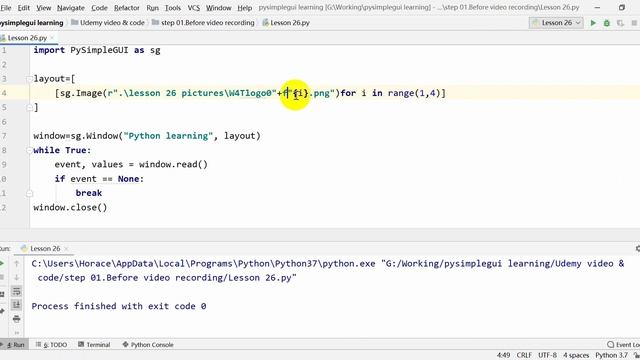Click "if event == None:" line
640x360 pixels.
[99, 179]
